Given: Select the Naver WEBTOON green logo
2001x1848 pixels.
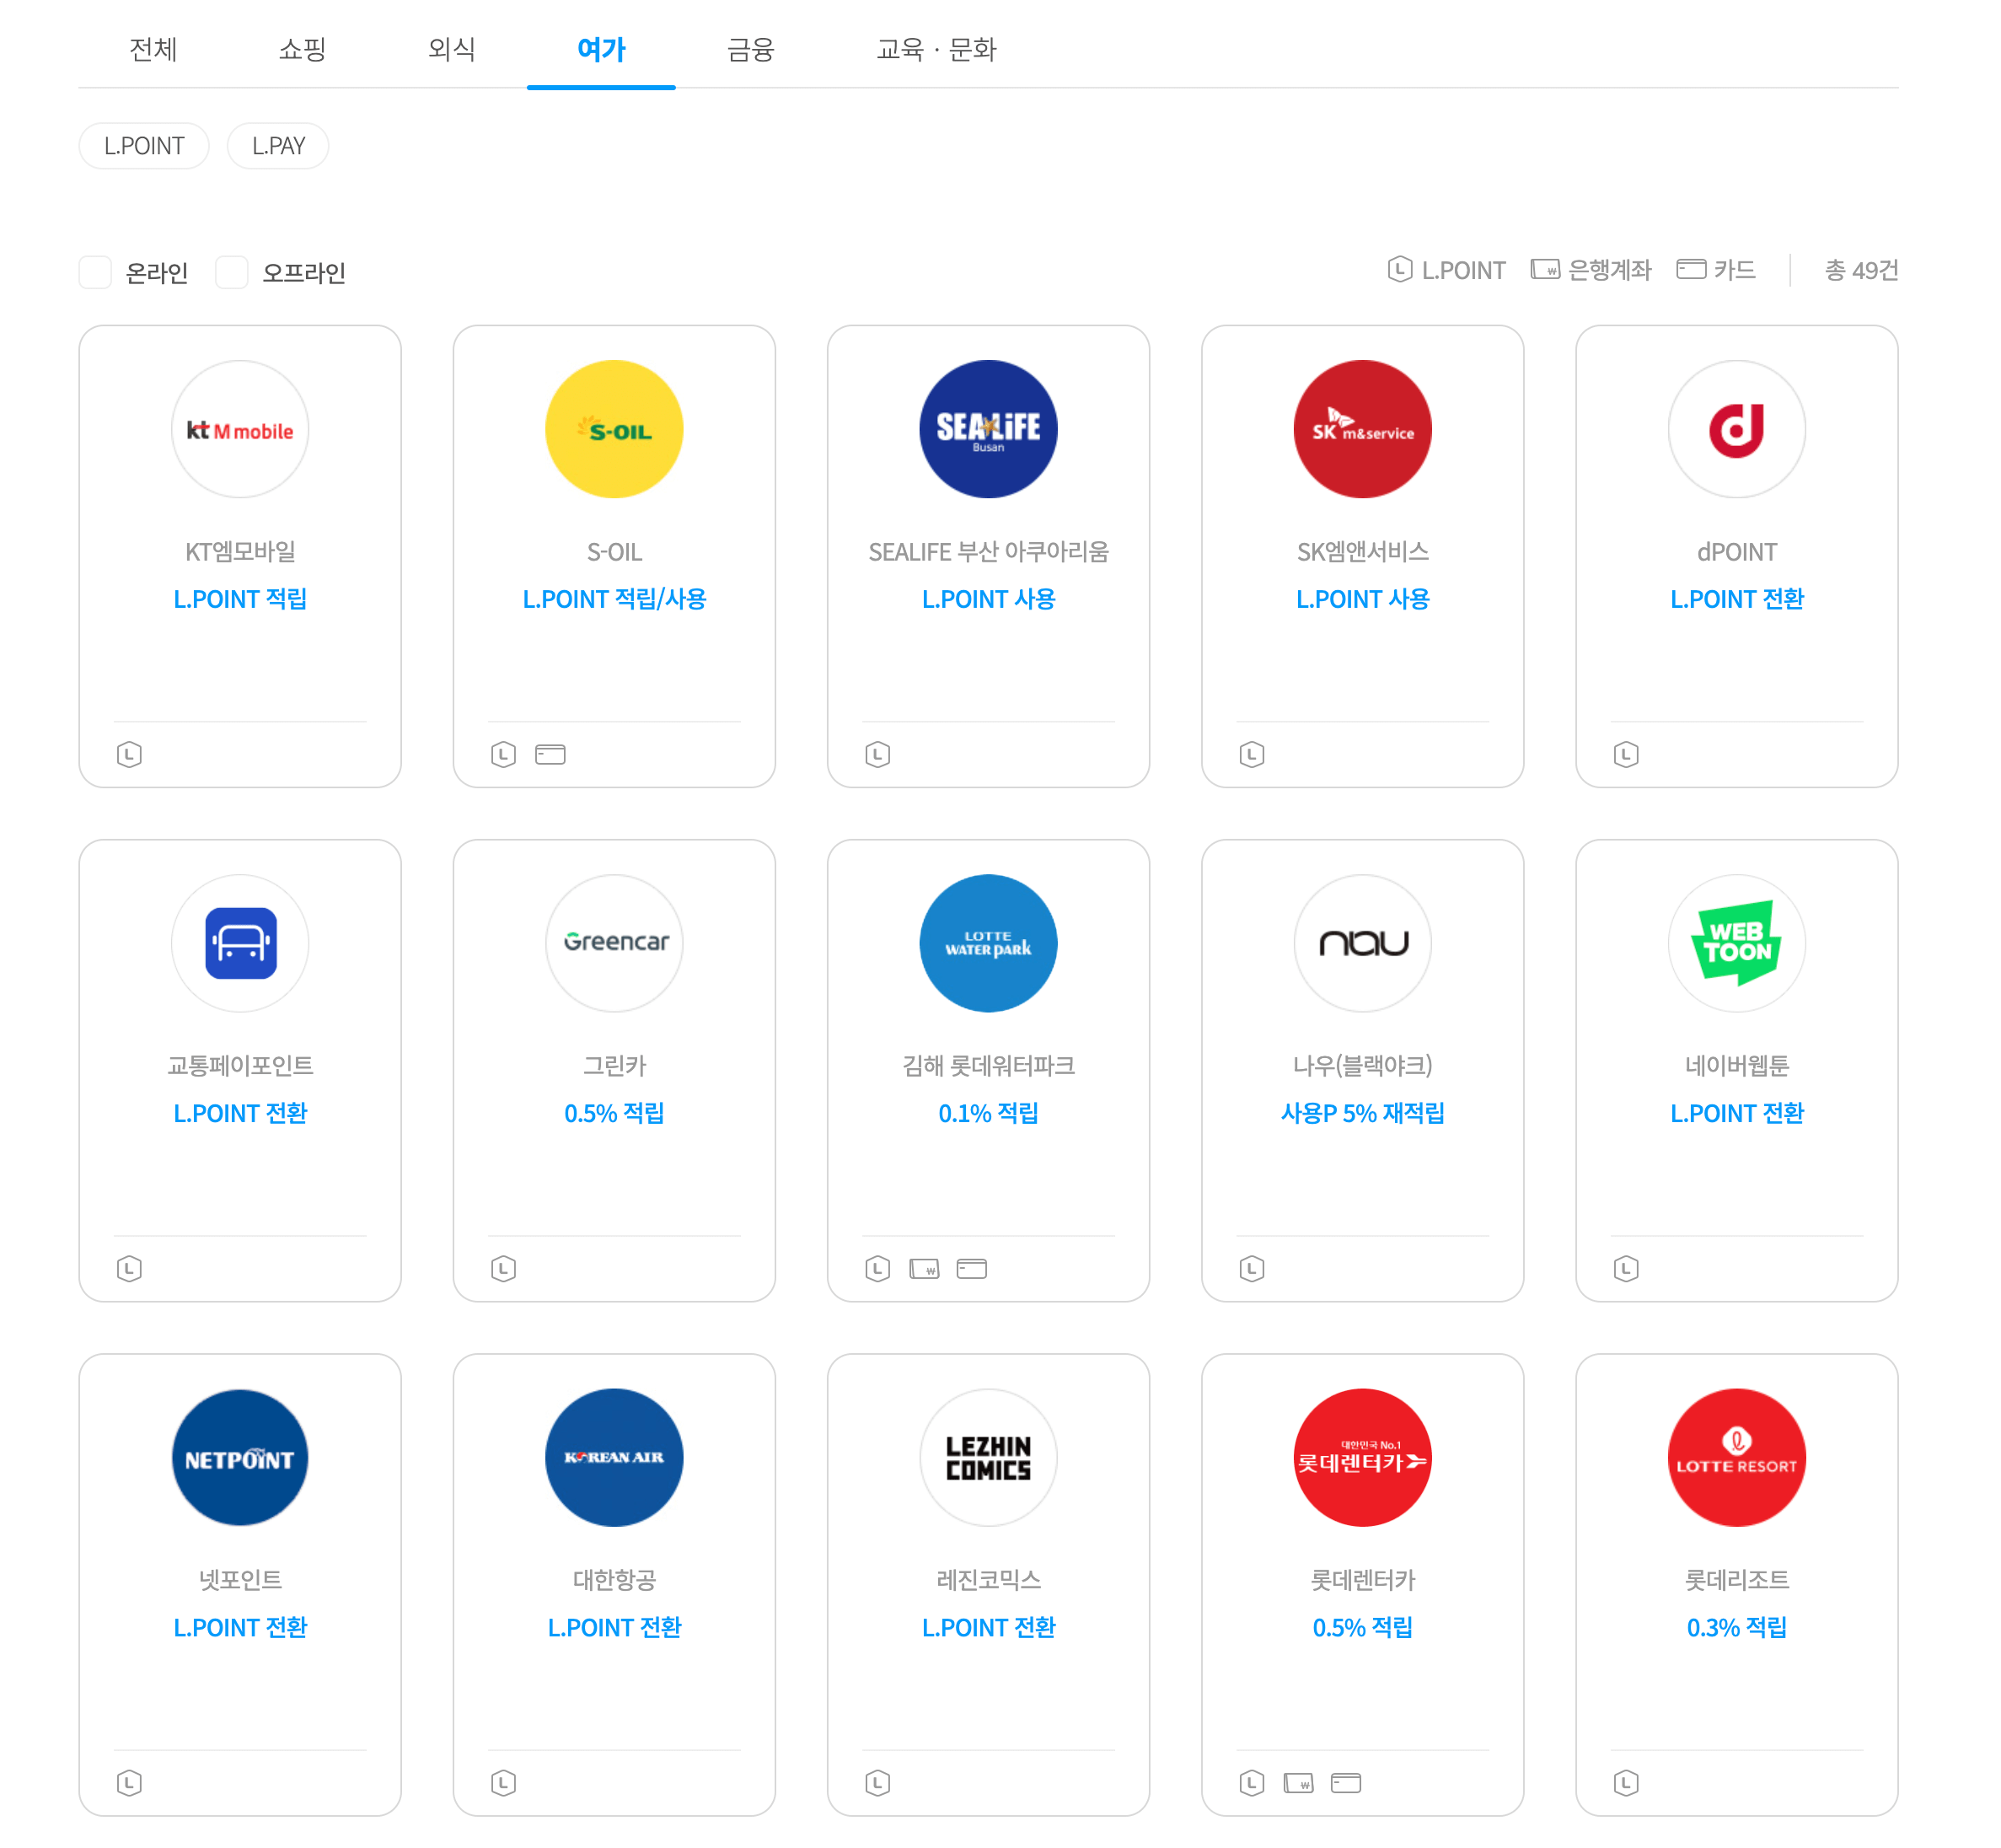Looking at the screenshot, I should pos(1736,943).
